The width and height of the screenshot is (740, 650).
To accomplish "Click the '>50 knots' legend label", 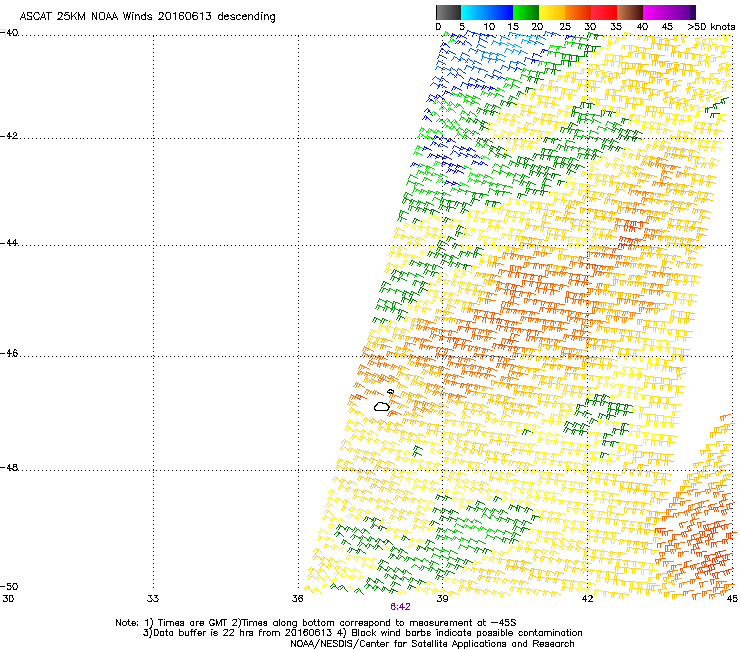I will tap(711, 27).
